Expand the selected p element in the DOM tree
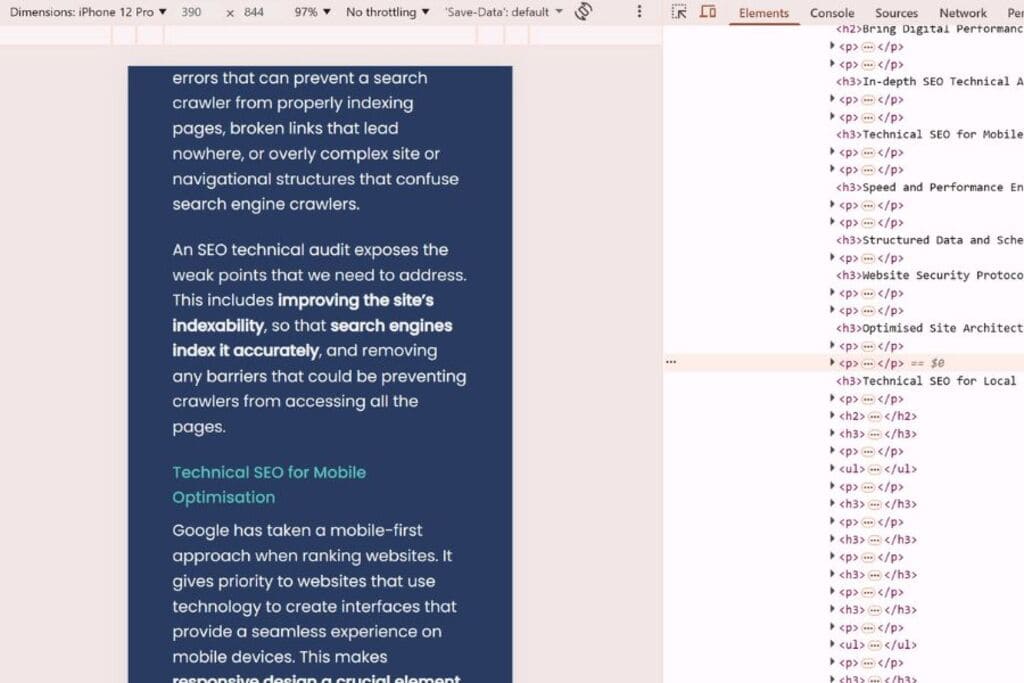This screenshot has width=1024, height=683. 833,362
